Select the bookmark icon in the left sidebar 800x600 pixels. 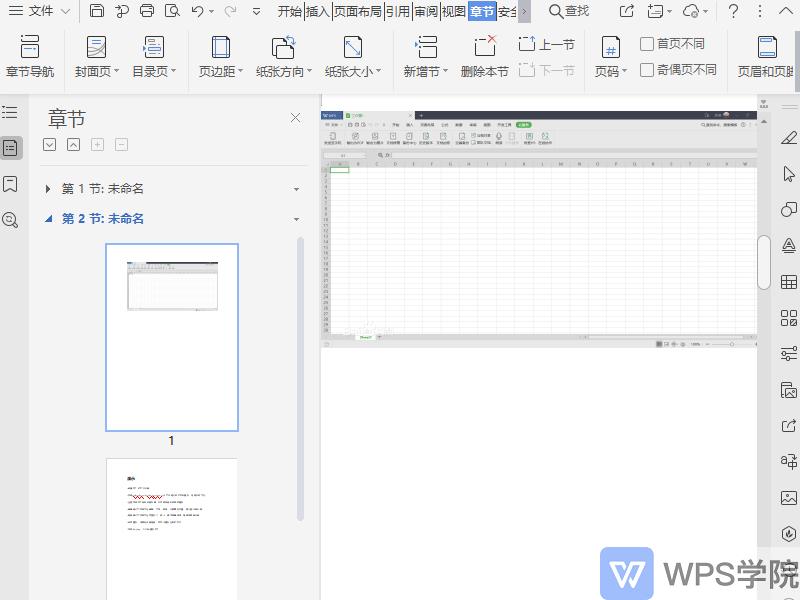[x=12, y=185]
